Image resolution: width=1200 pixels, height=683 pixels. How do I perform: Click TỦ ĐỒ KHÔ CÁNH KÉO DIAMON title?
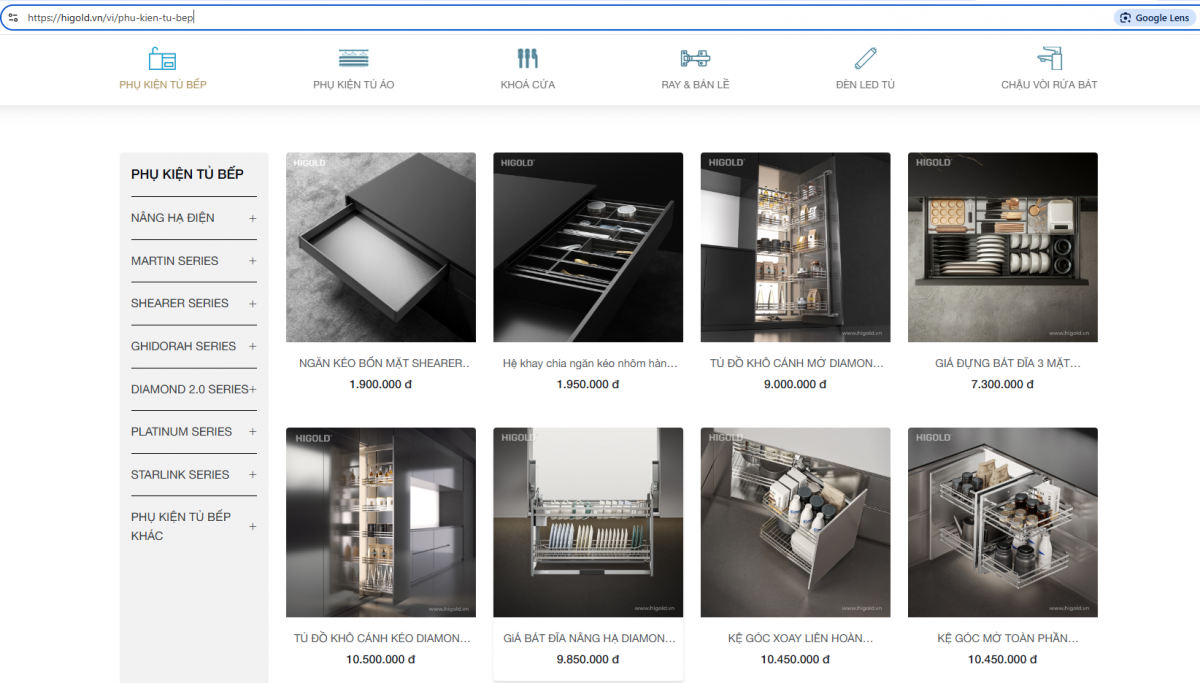pyautogui.click(x=381, y=638)
